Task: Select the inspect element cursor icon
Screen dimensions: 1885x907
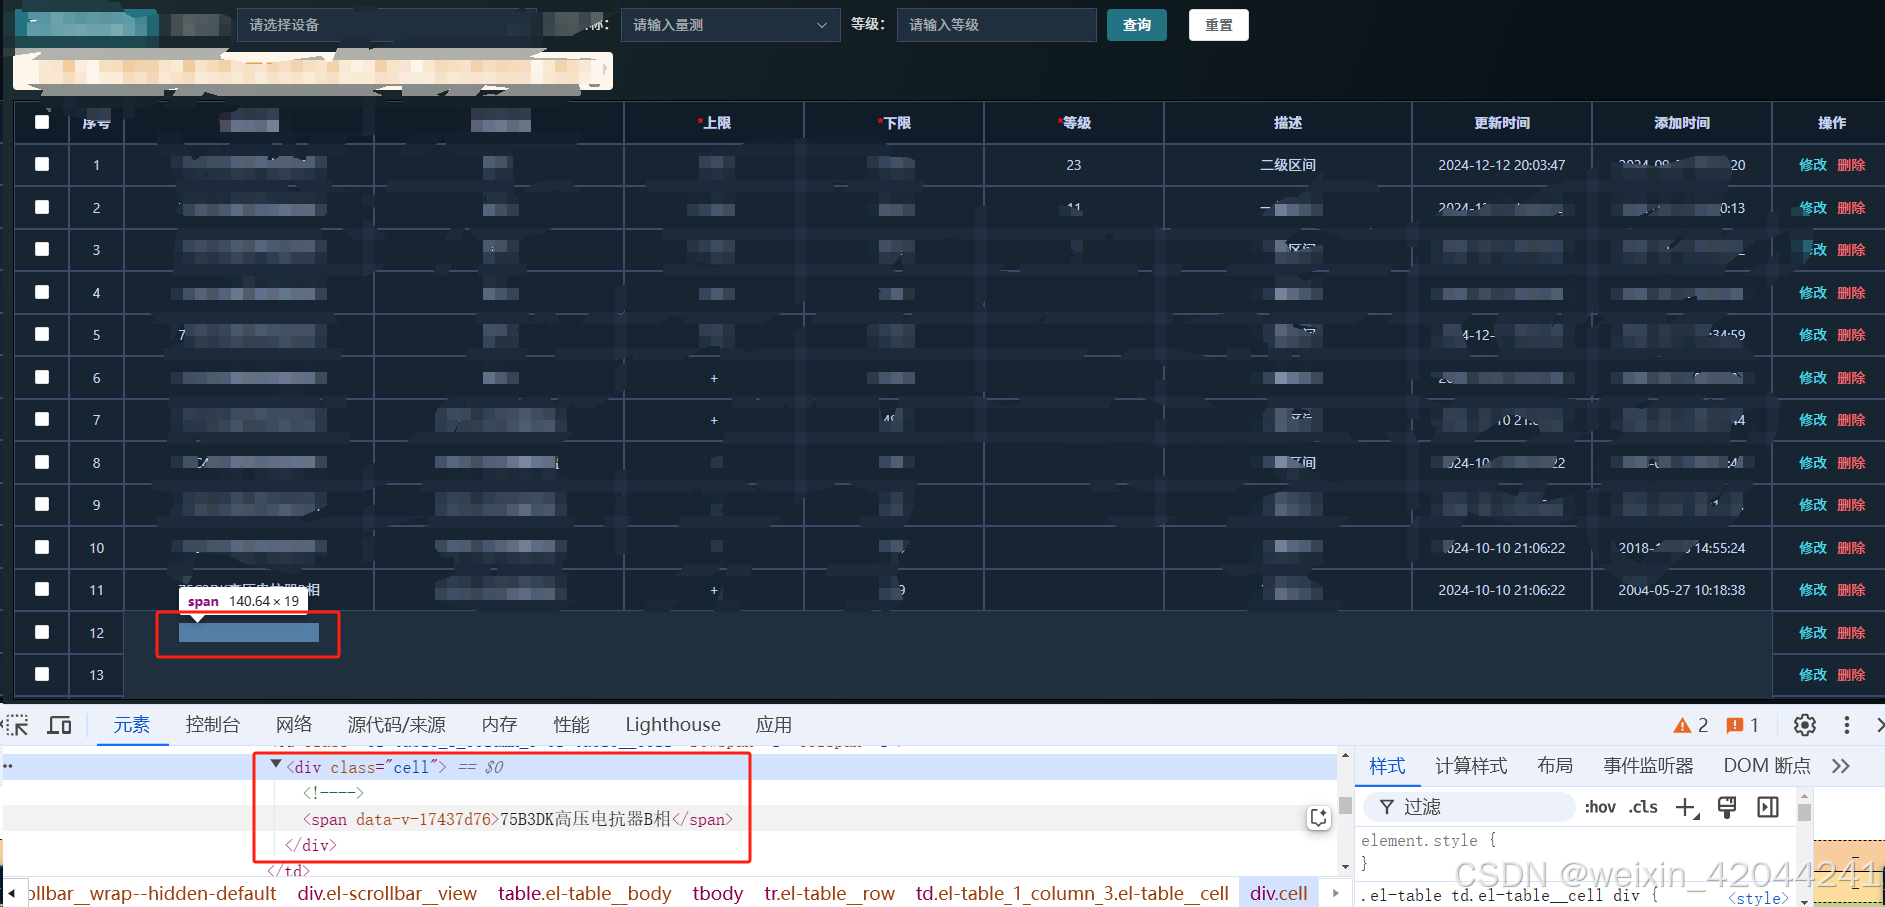Action: coord(16,724)
